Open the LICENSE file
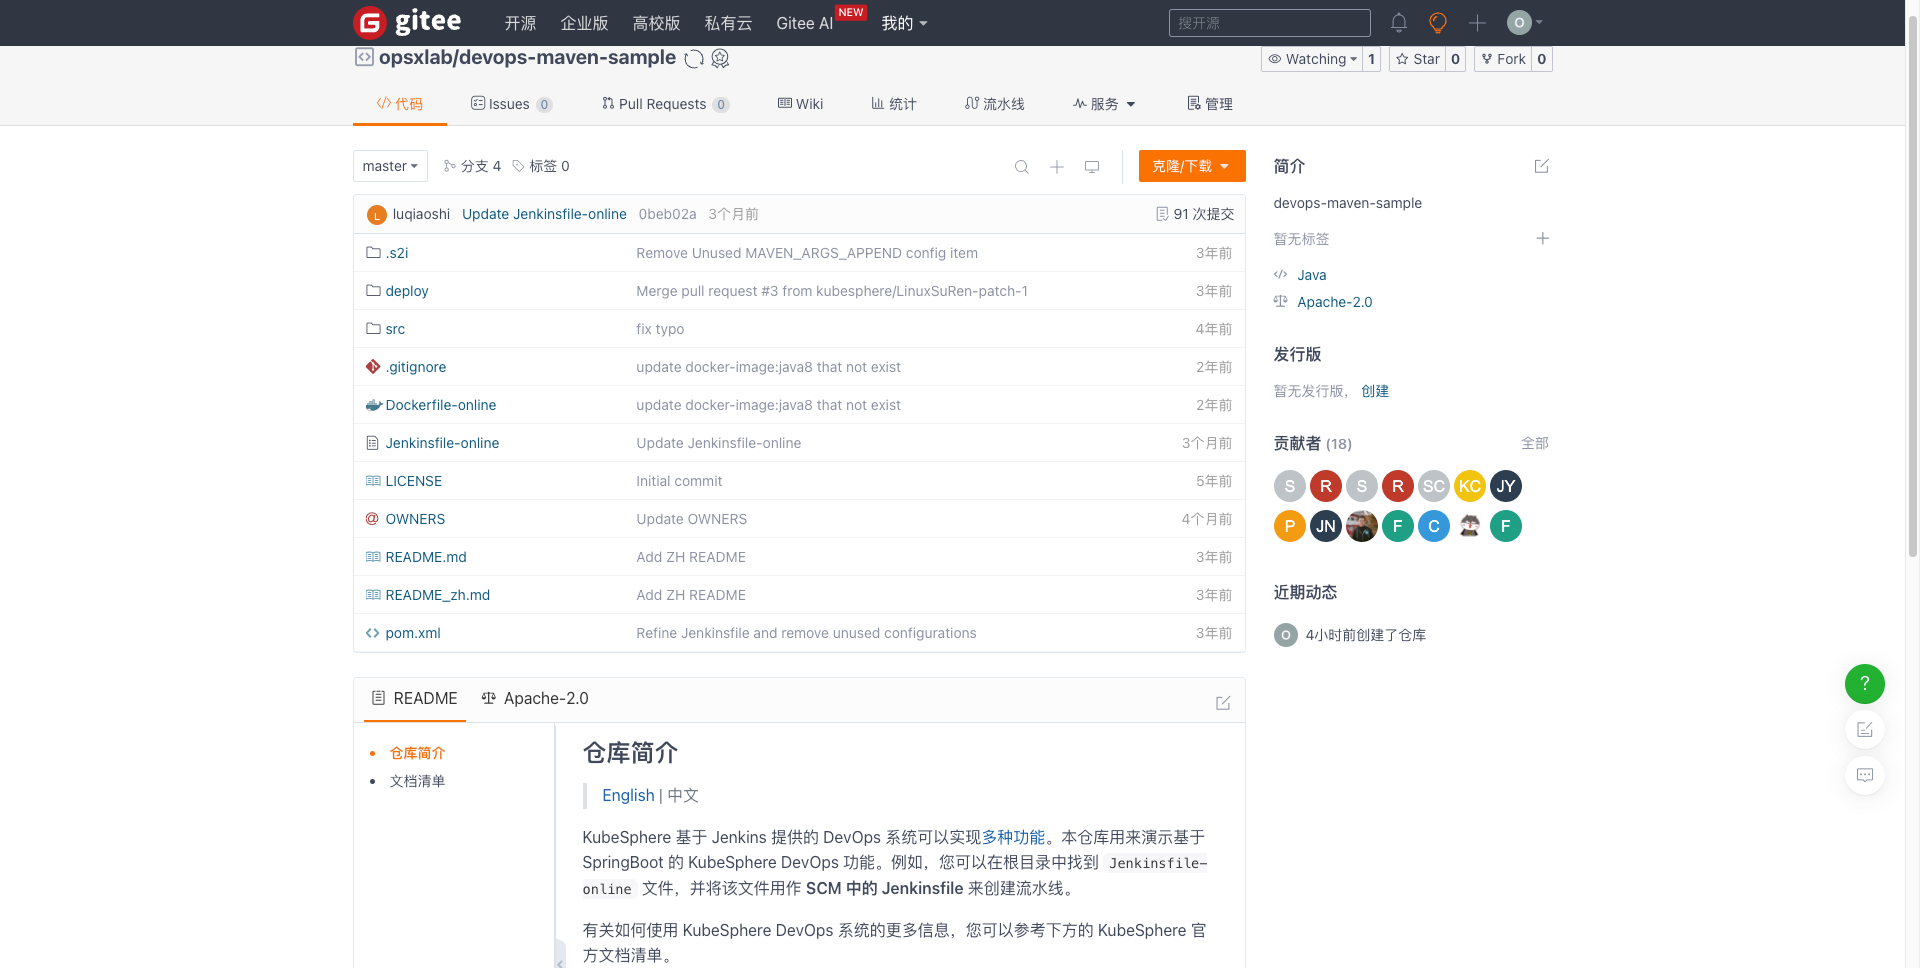This screenshot has width=1920, height=968. point(414,481)
